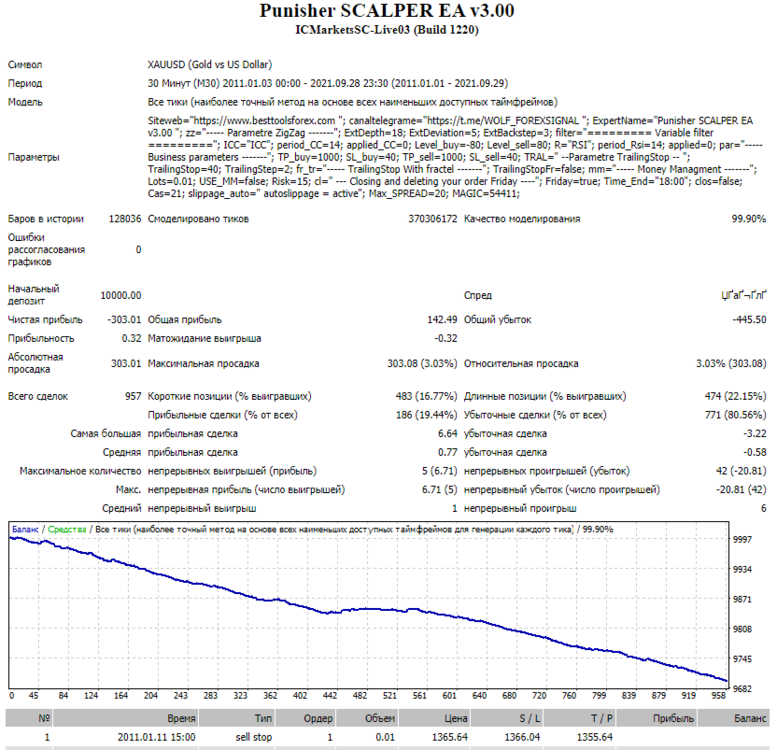Select the Начальный депозит value 10000.00
This screenshot has width=777, height=750.
click(x=121, y=295)
